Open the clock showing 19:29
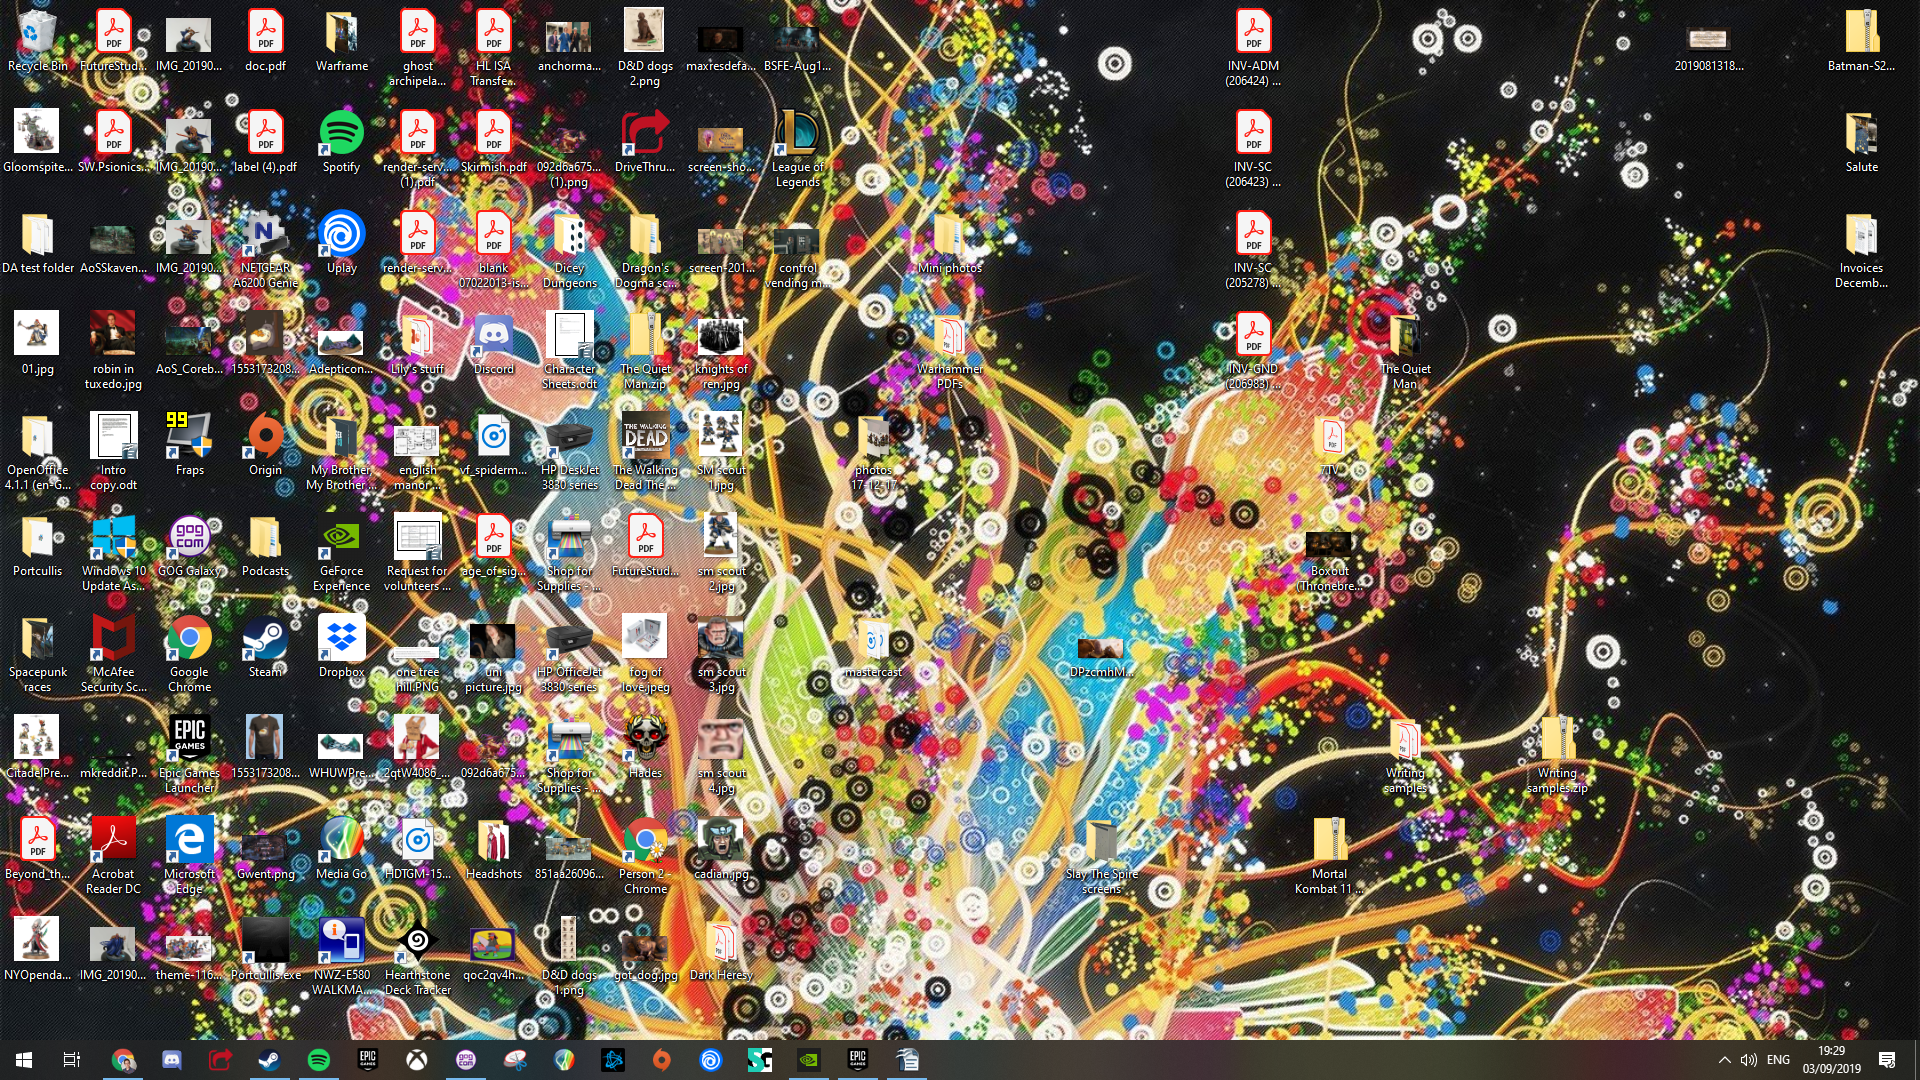The image size is (1920, 1080). (x=1831, y=1060)
